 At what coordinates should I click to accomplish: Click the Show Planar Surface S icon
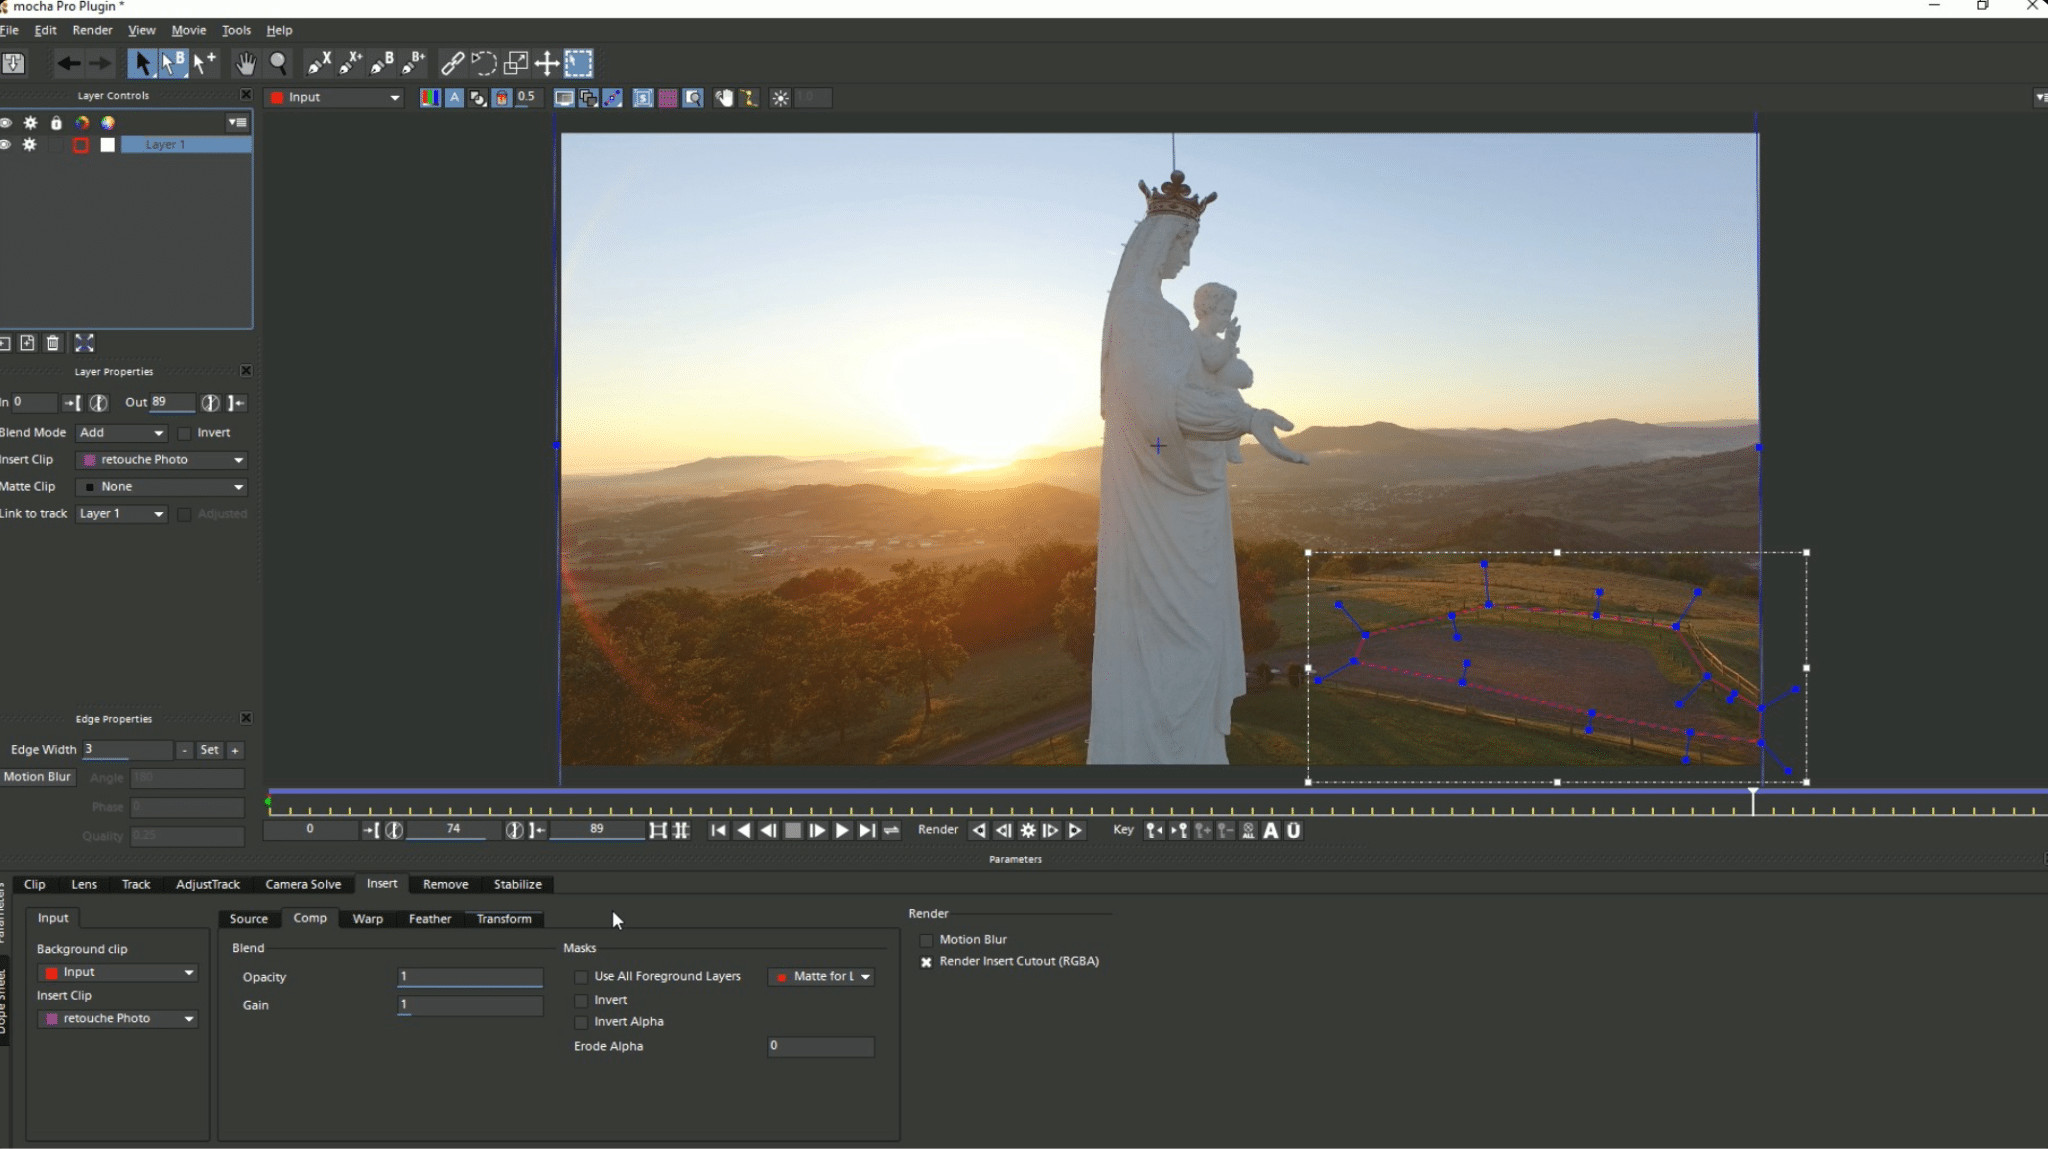(x=643, y=98)
